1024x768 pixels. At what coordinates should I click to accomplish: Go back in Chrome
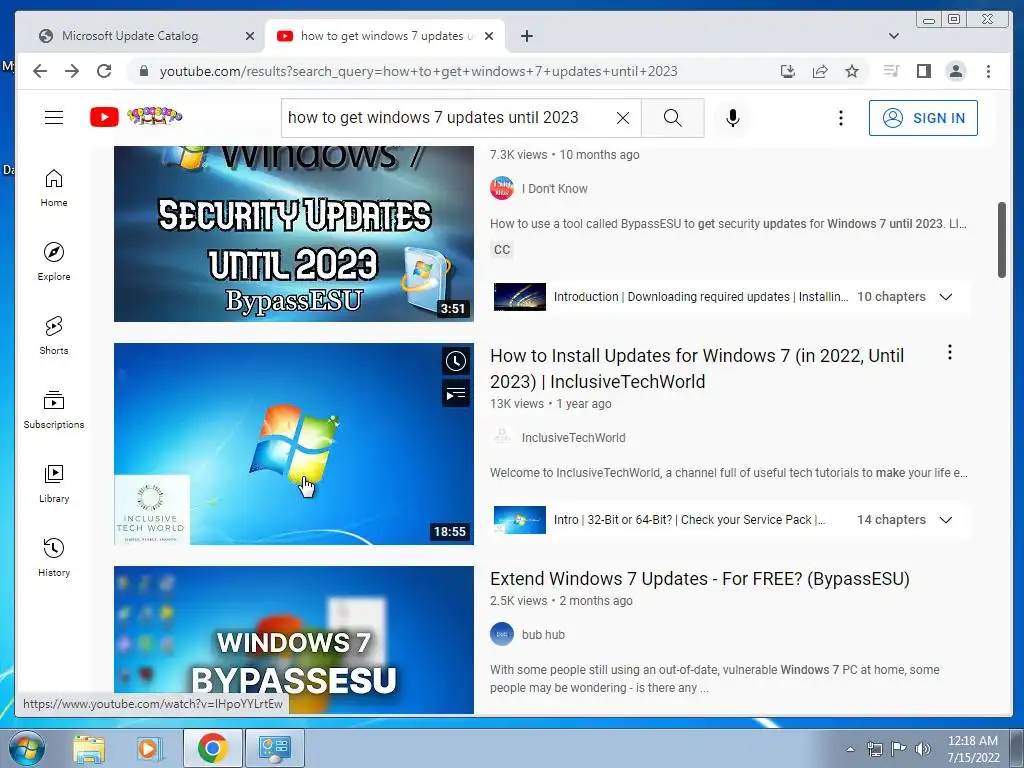(x=40, y=71)
